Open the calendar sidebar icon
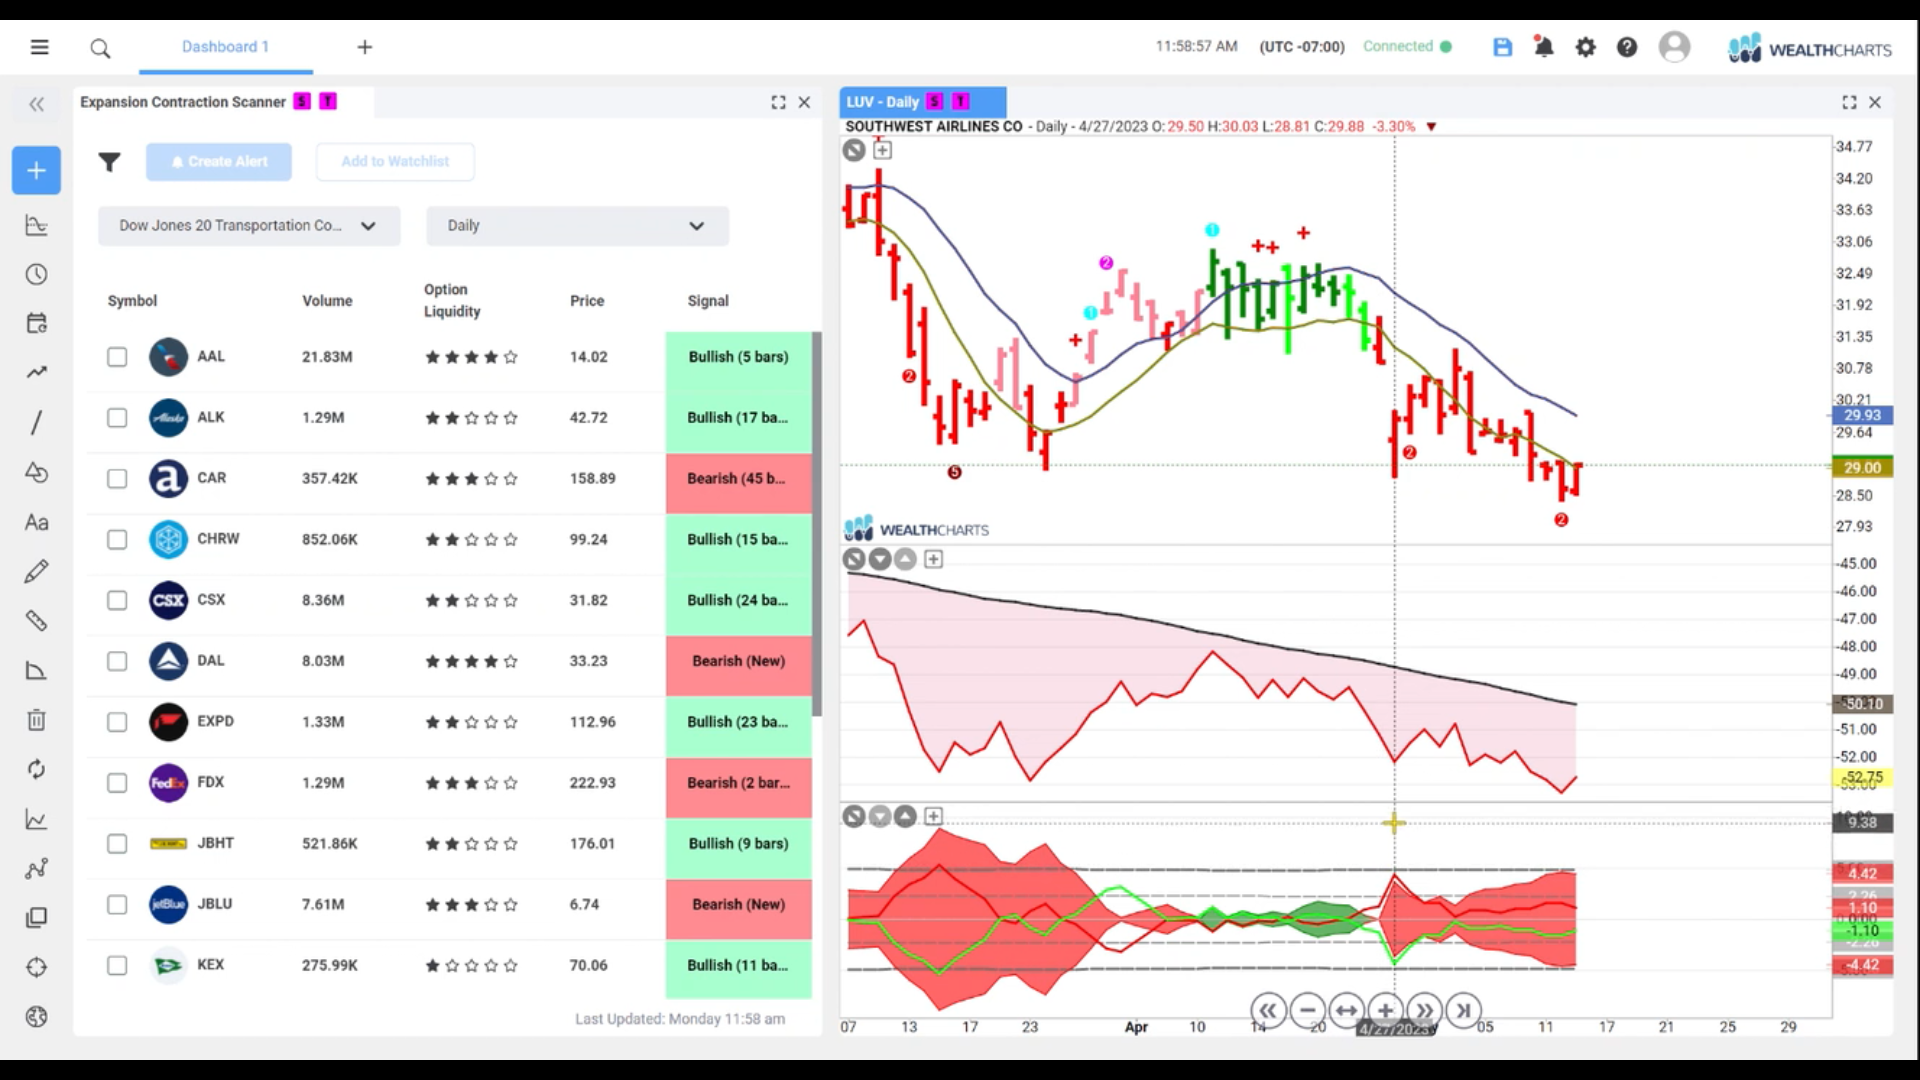This screenshot has width=1920, height=1080. tap(36, 323)
